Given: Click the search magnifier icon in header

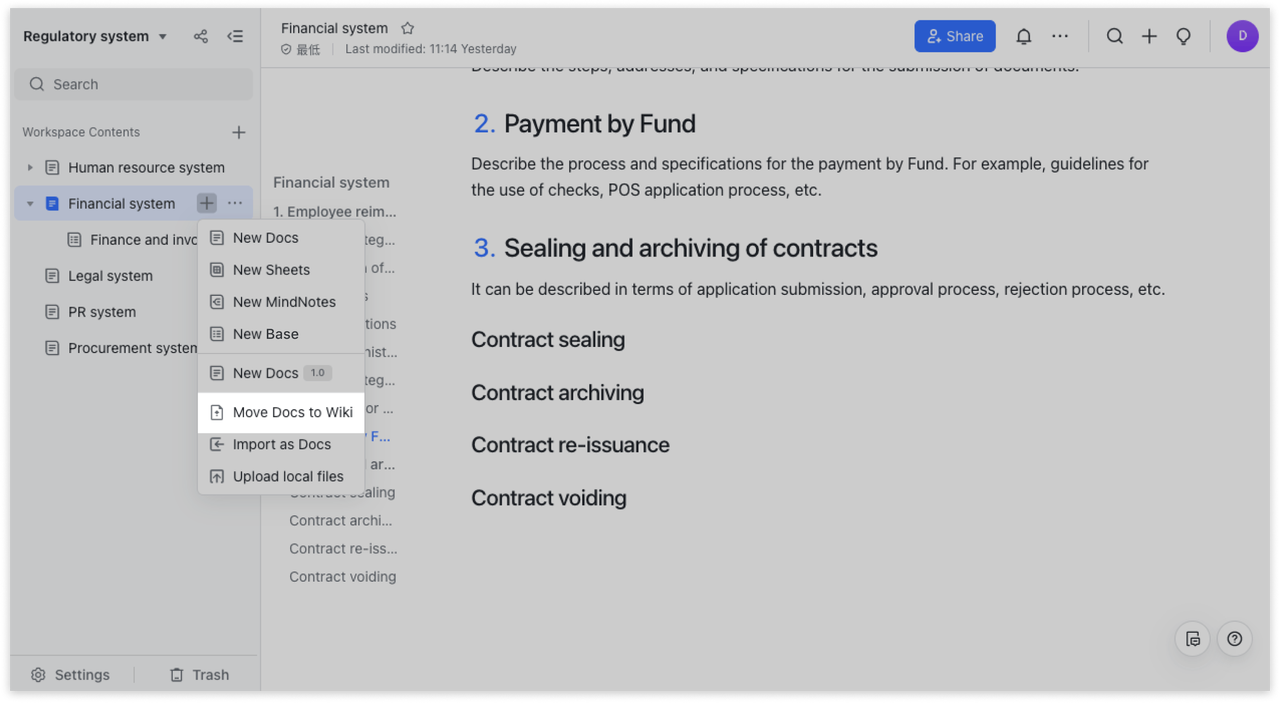Looking at the screenshot, I should 1114,36.
